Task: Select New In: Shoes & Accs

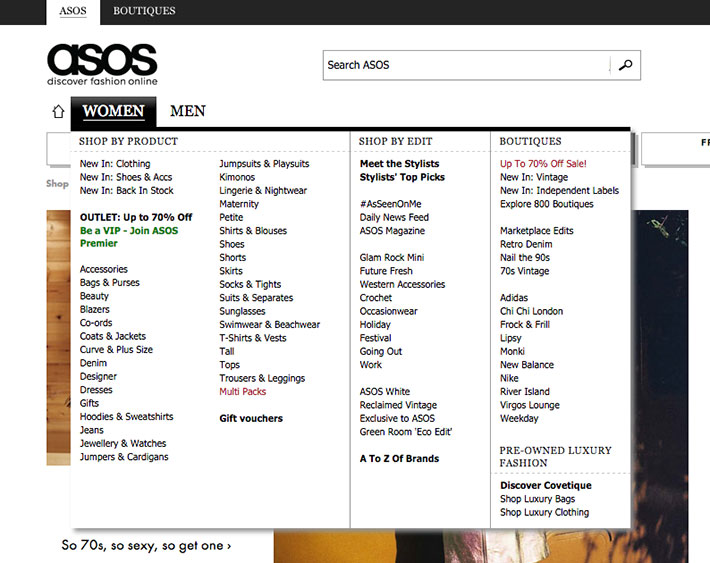Action: tap(126, 177)
